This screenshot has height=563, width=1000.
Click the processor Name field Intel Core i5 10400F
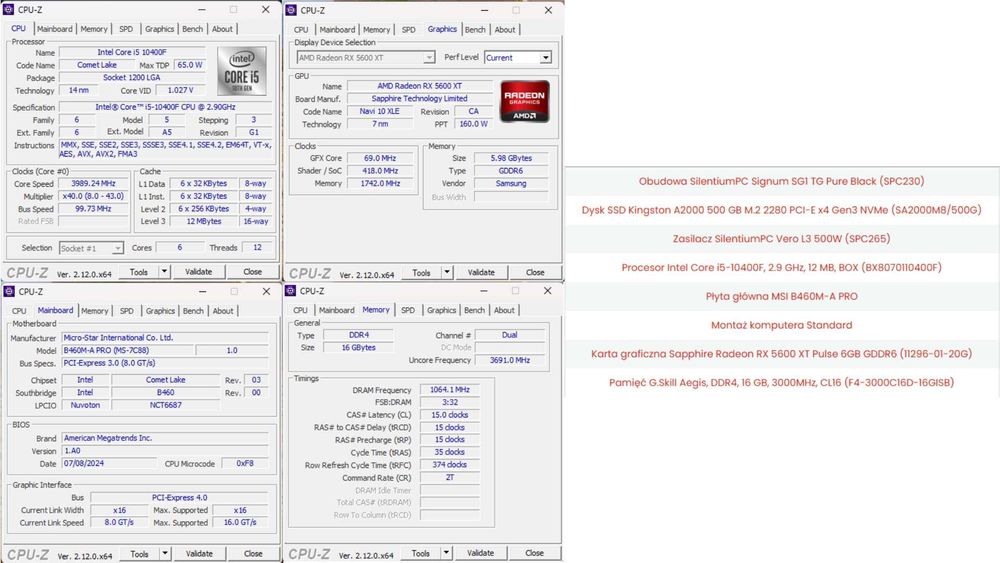click(132, 52)
